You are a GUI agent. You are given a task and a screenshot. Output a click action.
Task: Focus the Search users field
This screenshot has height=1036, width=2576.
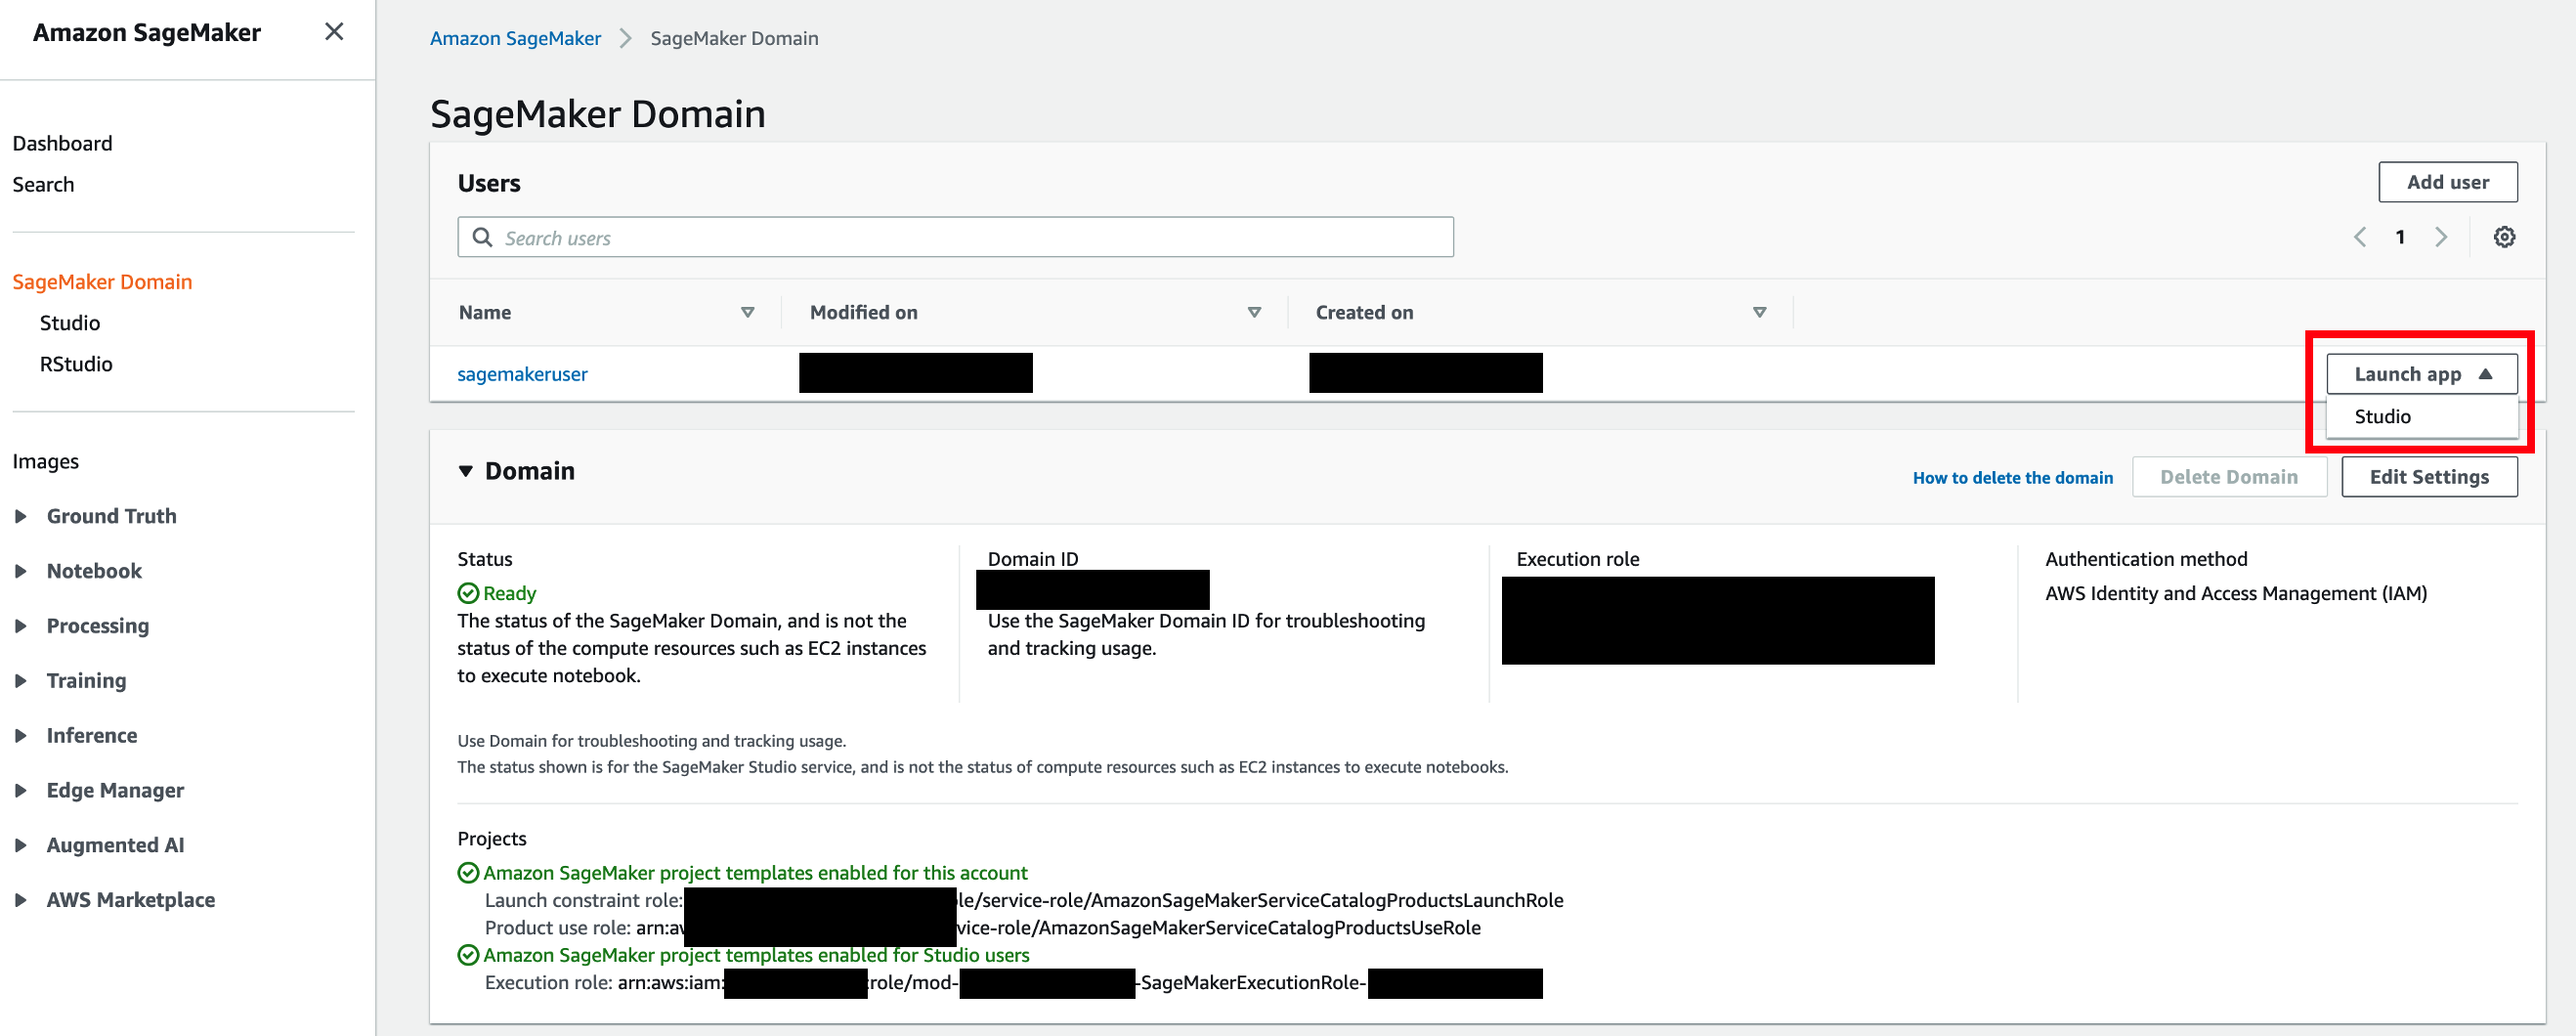(955, 237)
